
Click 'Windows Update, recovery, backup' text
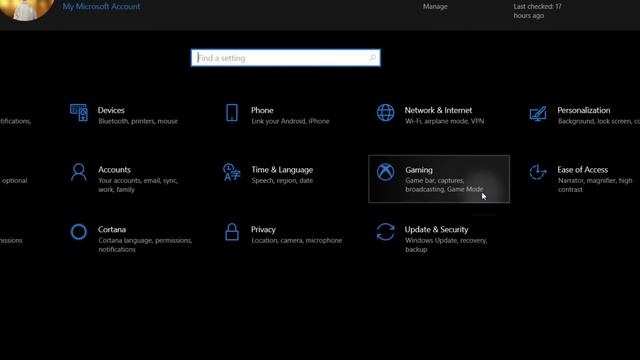tap(446, 245)
